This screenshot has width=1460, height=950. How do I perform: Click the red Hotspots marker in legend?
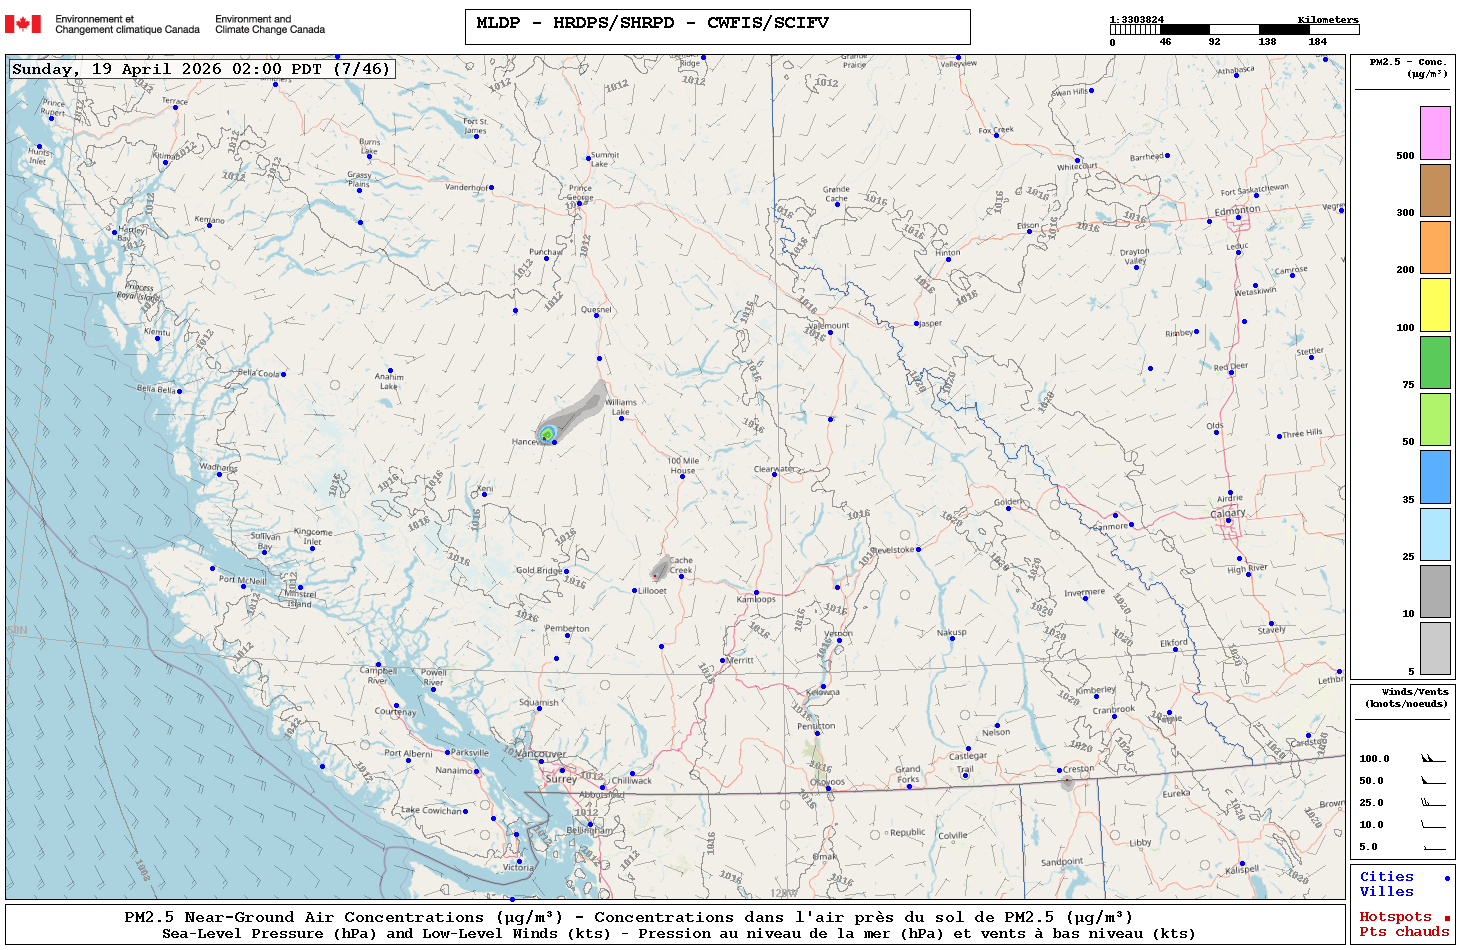tap(1446, 918)
